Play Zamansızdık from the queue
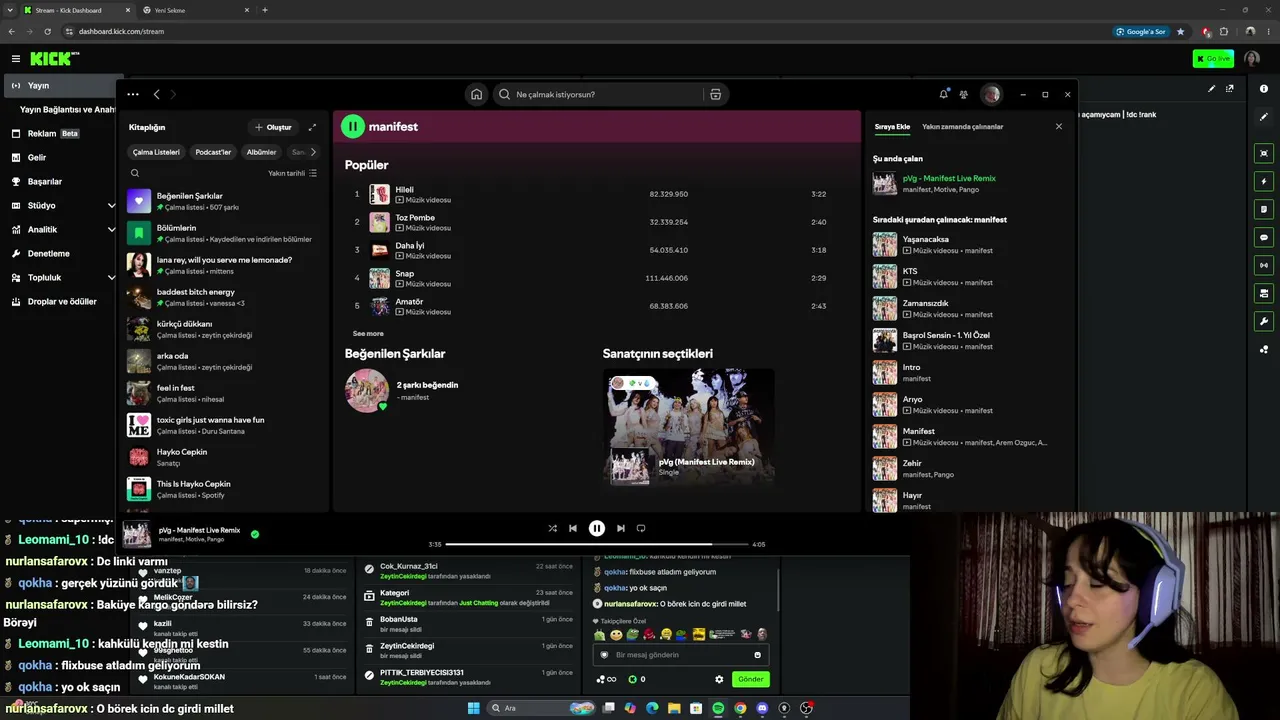 tap(967, 309)
